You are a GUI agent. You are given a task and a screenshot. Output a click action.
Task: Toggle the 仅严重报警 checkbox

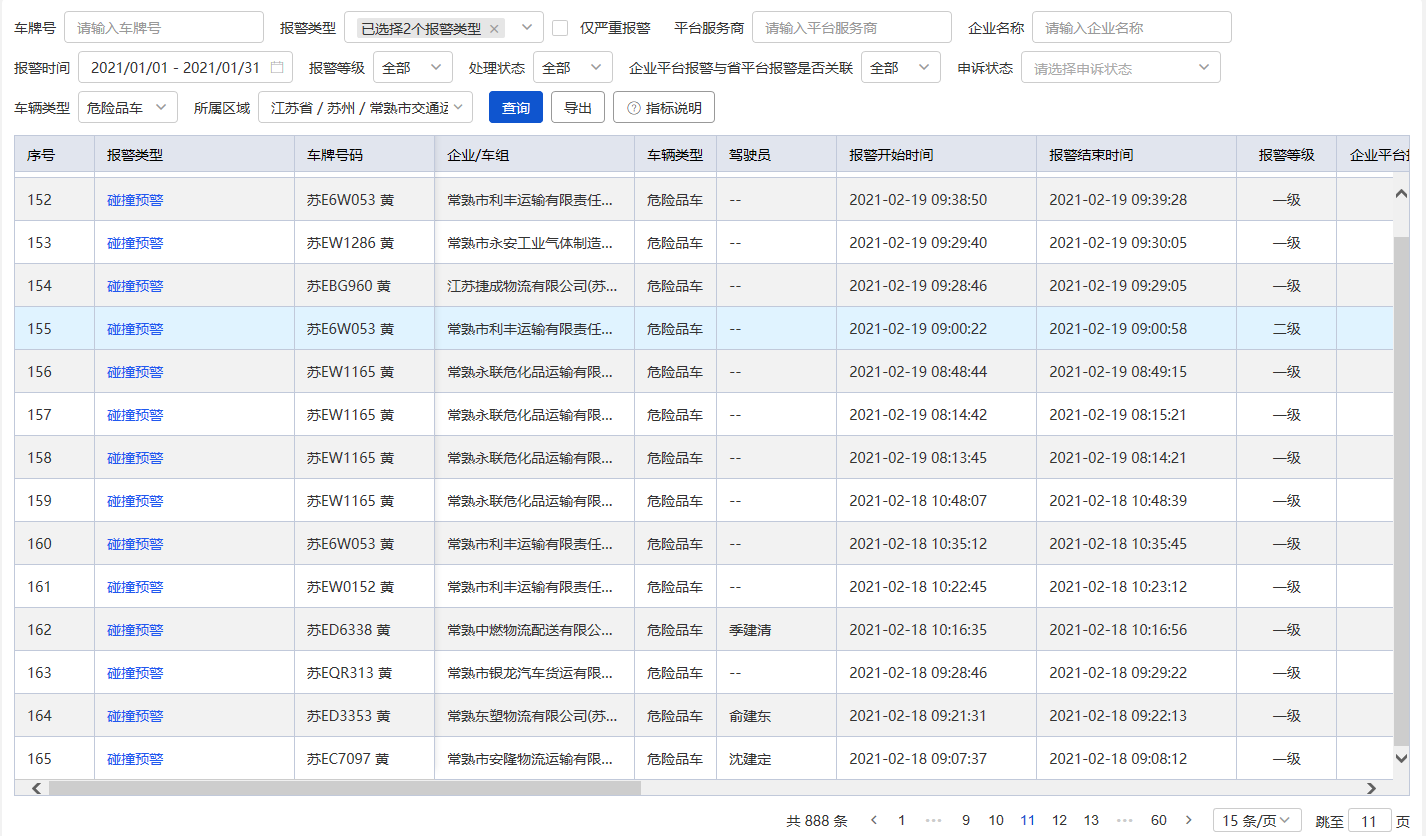pos(560,28)
